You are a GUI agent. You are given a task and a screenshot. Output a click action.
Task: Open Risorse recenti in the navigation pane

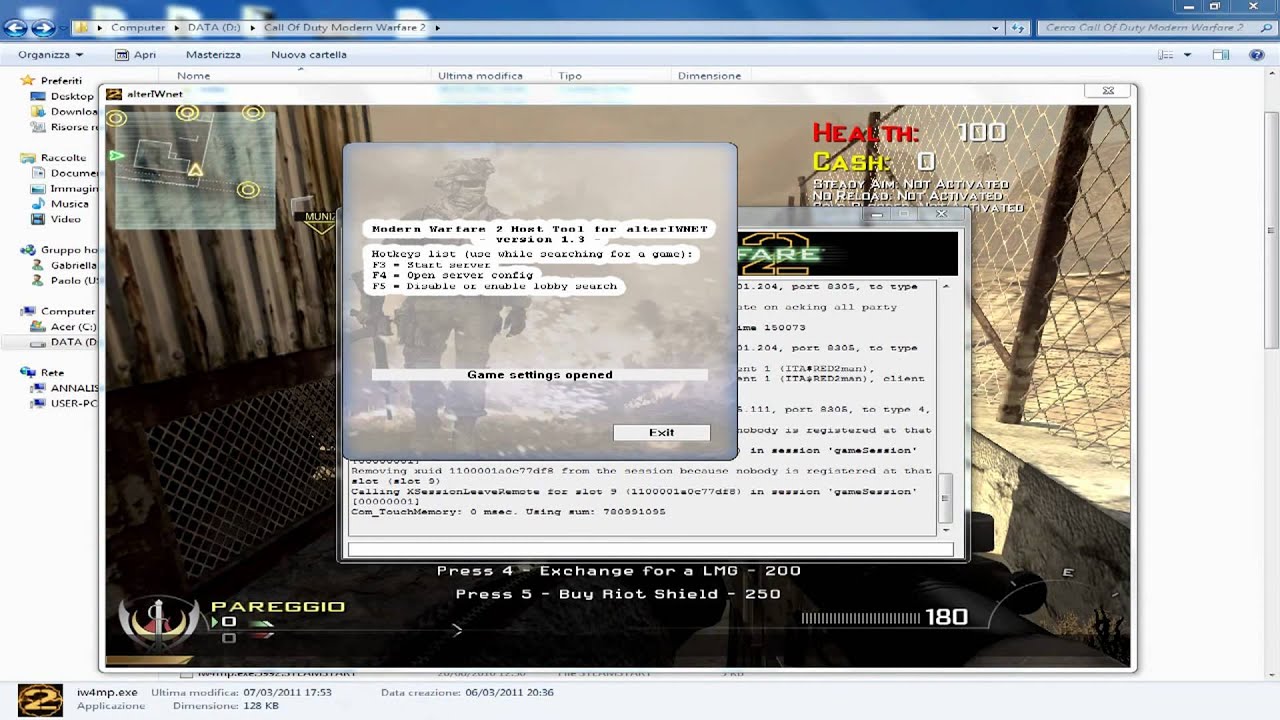[66, 127]
